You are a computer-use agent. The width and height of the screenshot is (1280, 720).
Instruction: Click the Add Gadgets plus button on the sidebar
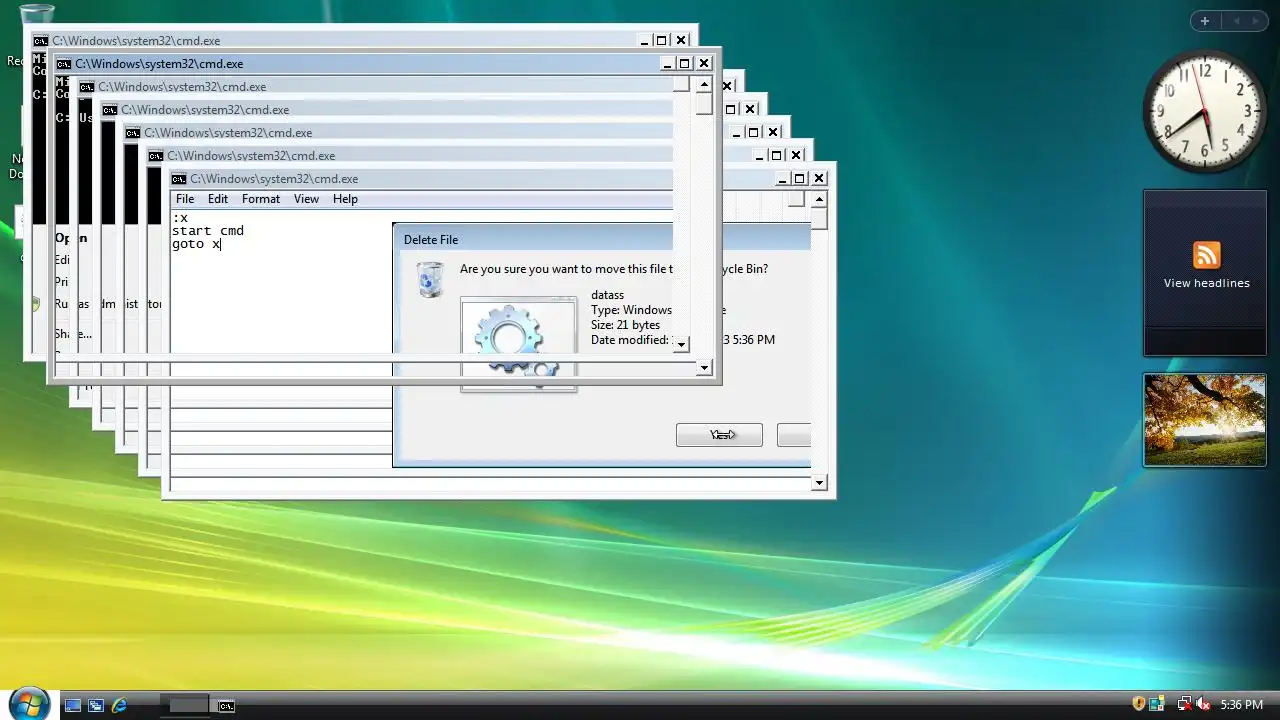pos(1205,21)
